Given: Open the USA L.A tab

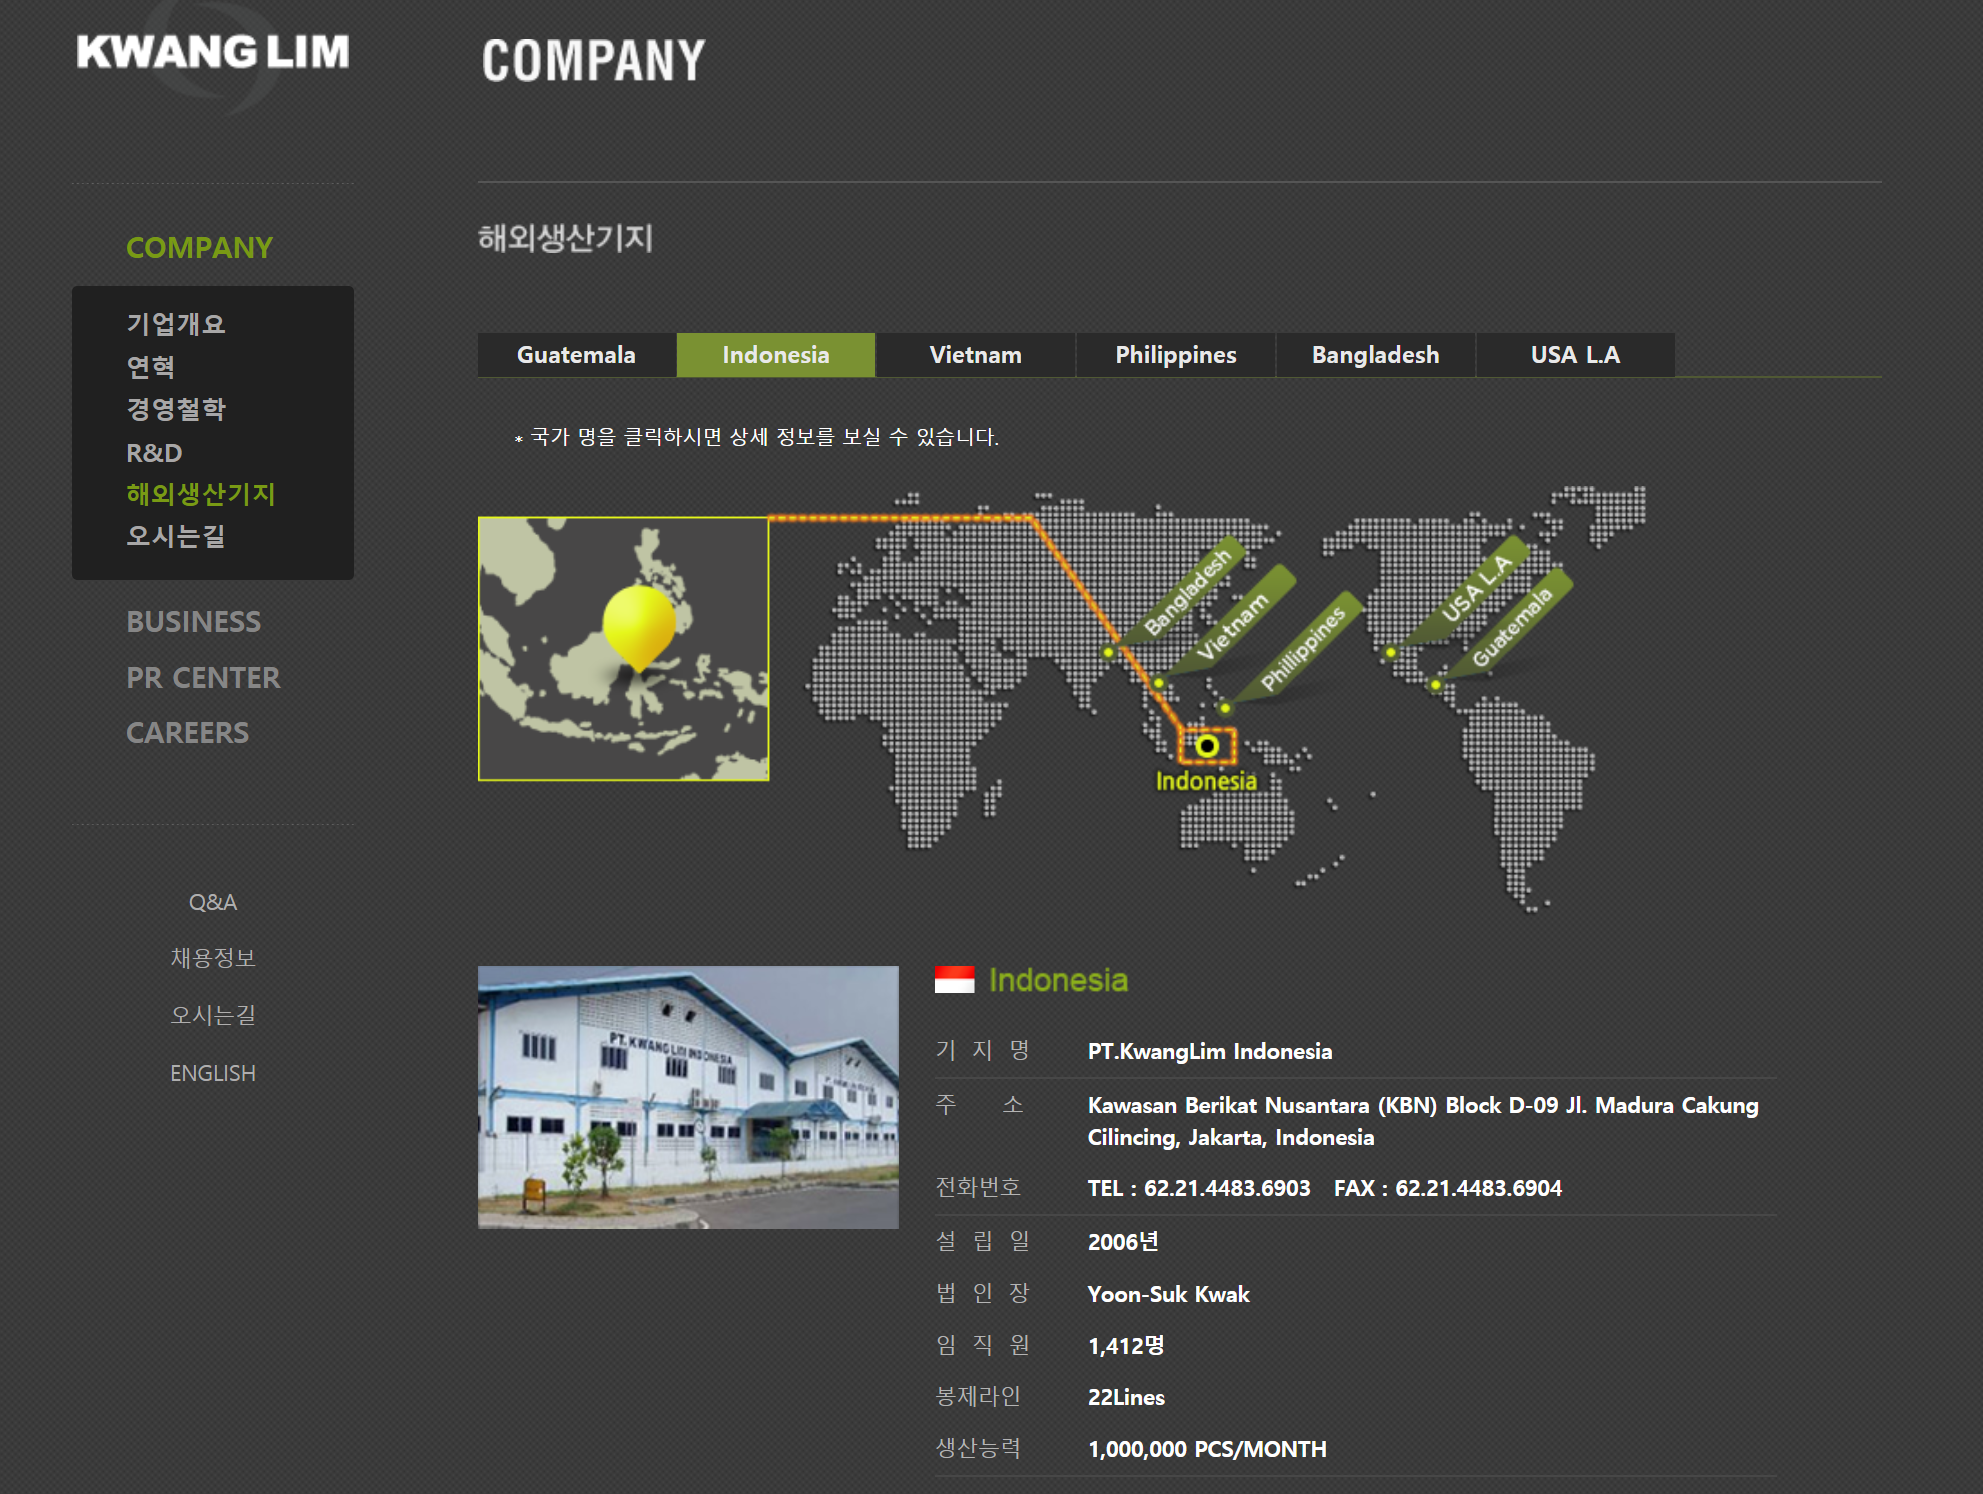Looking at the screenshot, I should pyautogui.click(x=1575, y=355).
